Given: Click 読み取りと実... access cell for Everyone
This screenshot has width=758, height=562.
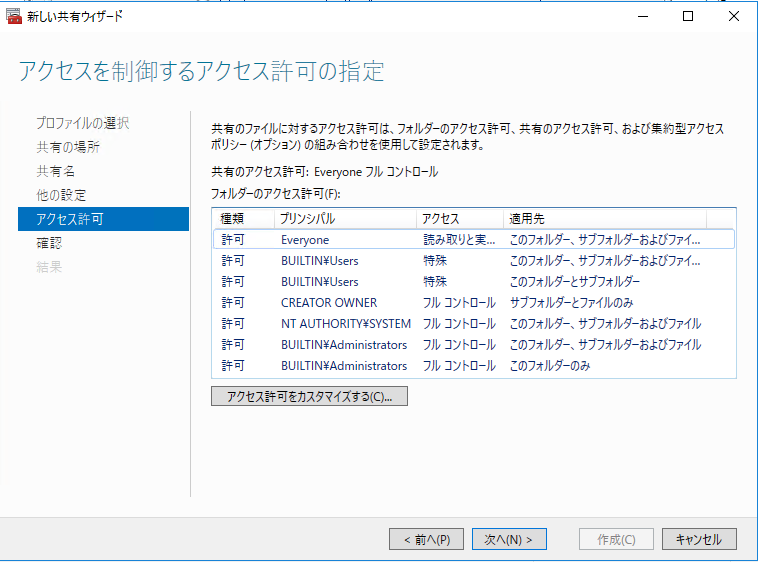Looking at the screenshot, I should click(x=459, y=240).
